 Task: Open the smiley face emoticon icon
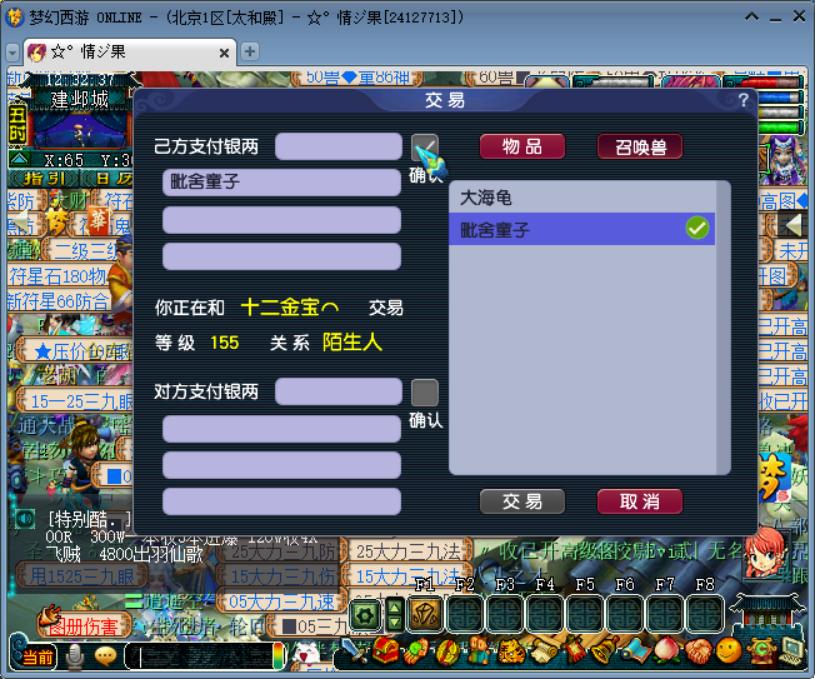pyautogui.click(x=728, y=651)
